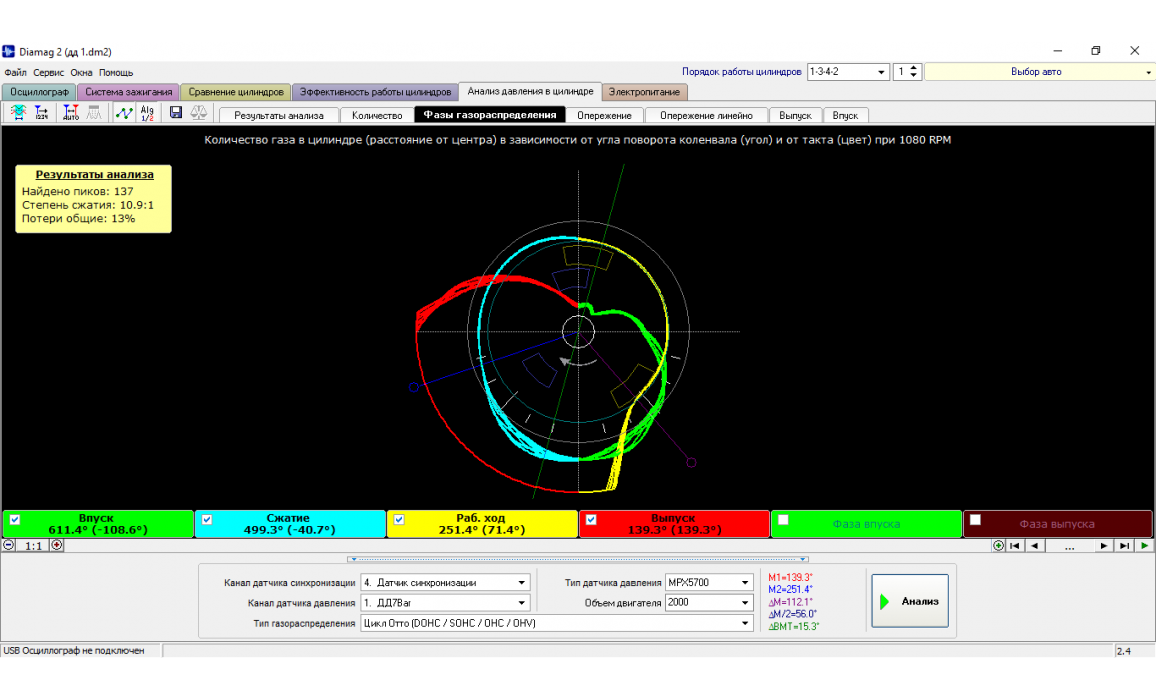Switch to the Система зажигания tab
This screenshot has width=1156, height=700.
[x=129, y=92]
